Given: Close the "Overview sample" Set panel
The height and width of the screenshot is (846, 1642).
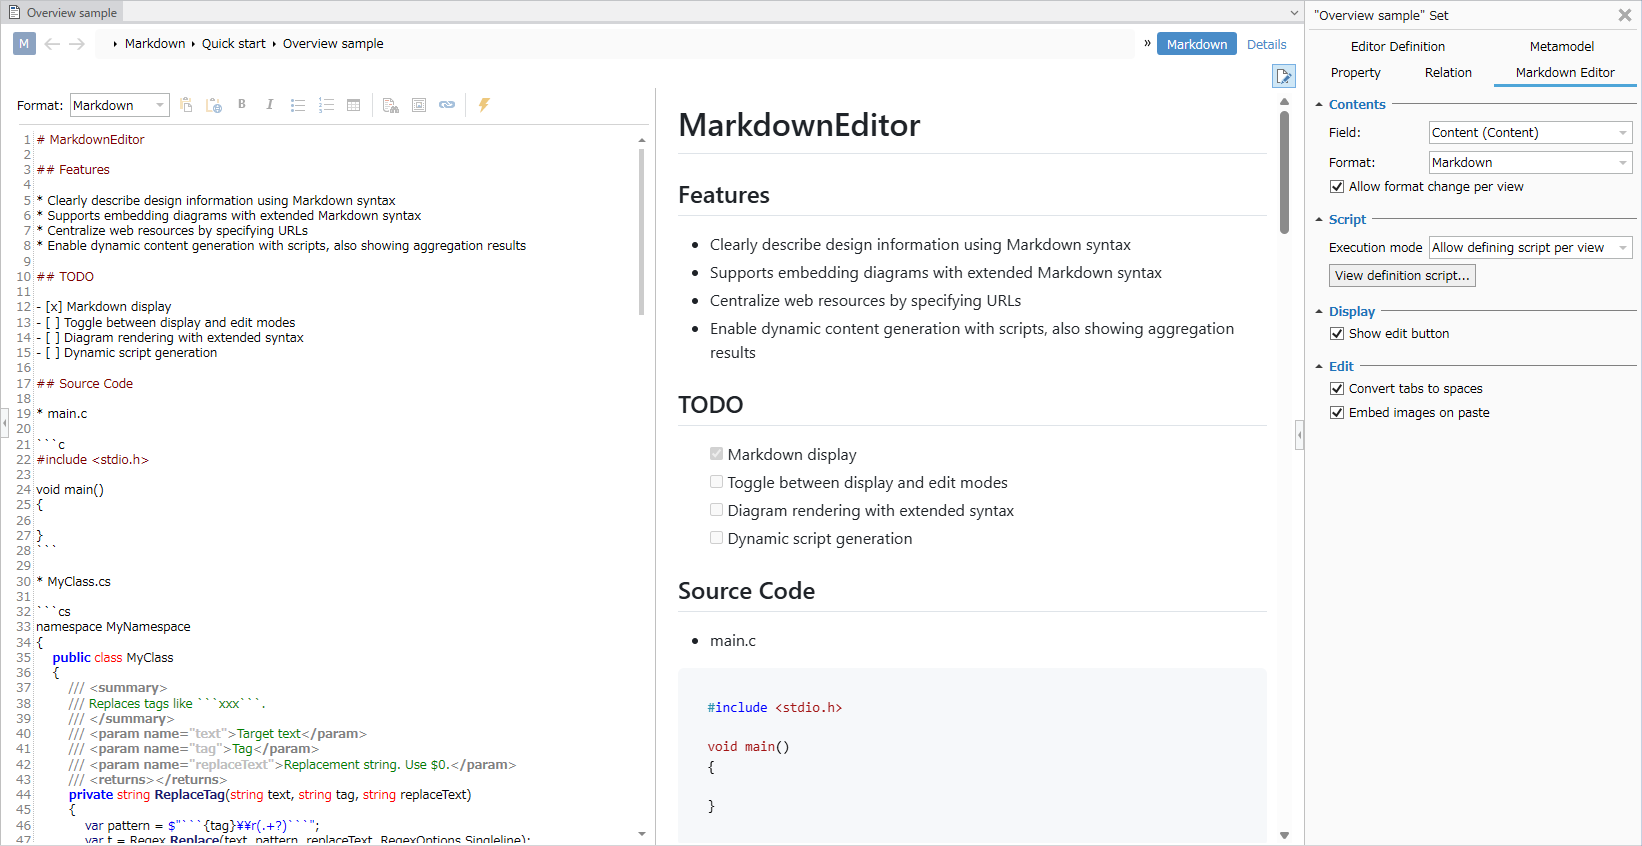Looking at the screenshot, I should point(1625,15).
